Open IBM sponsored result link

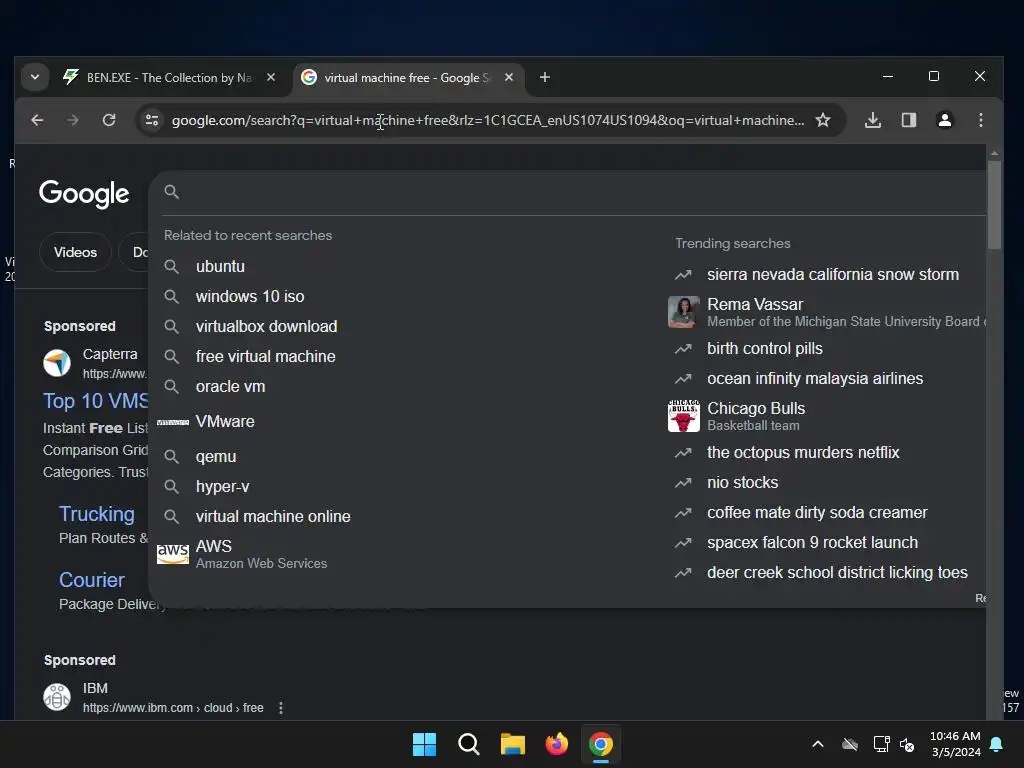(173, 708)
